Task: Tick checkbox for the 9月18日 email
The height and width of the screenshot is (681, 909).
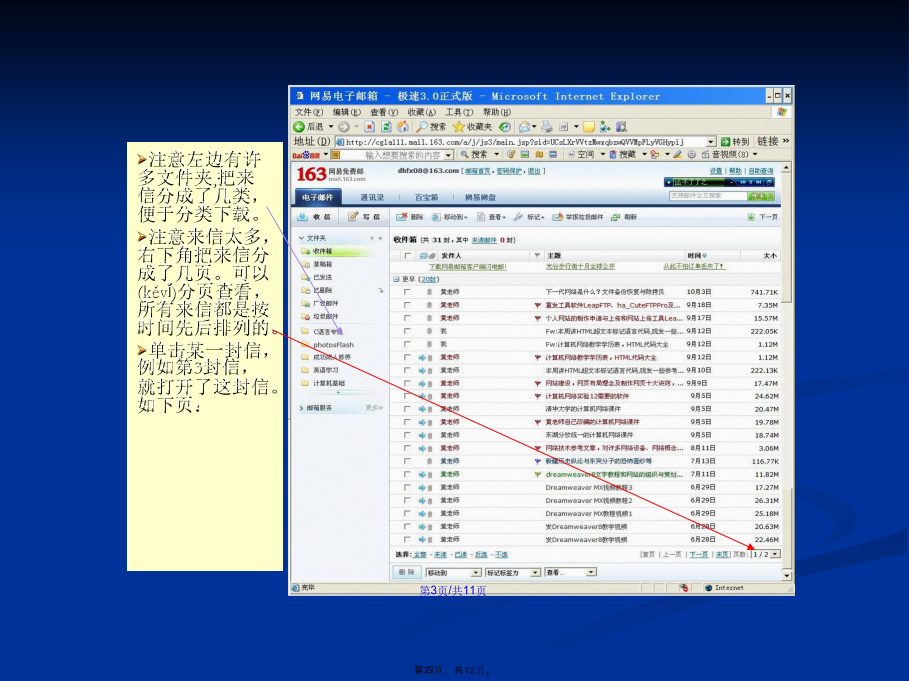Action: point(407,305)
